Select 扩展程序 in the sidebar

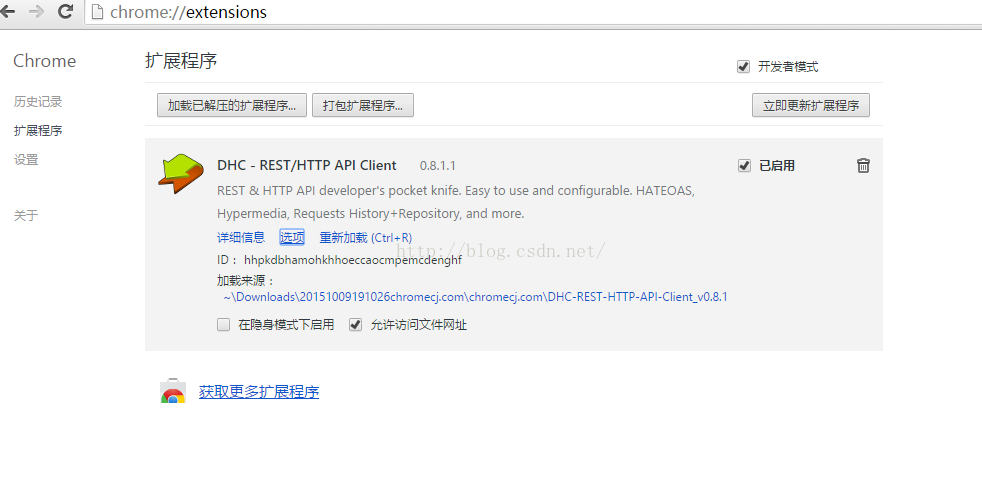click(38, 130)
